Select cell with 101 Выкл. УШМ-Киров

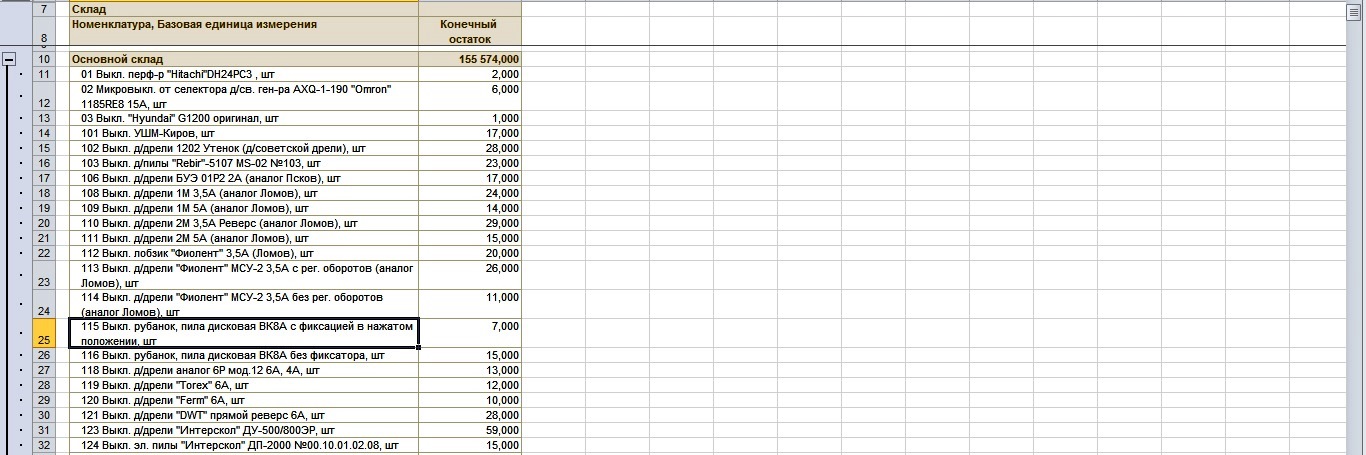point(243,133)
